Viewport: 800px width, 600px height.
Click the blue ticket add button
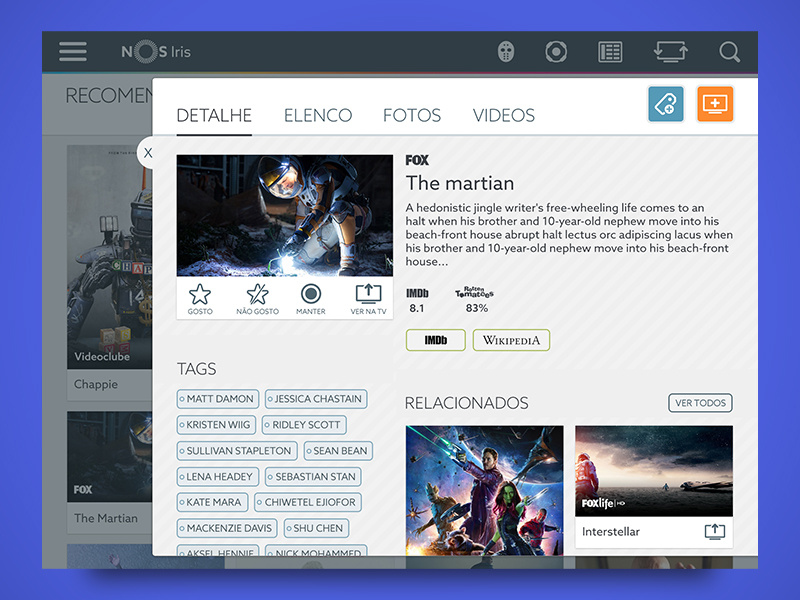(666, 104)
